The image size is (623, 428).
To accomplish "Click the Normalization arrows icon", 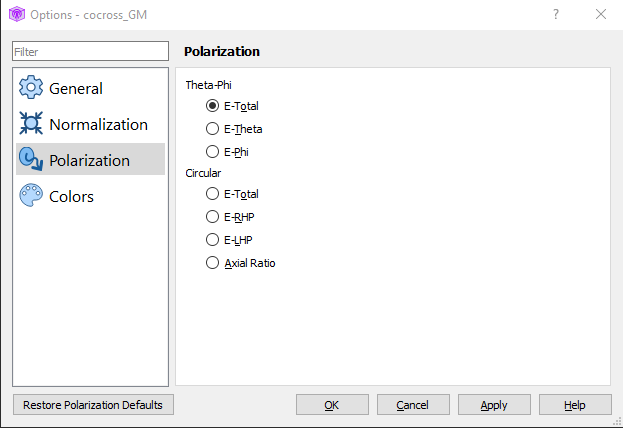I will pyautogui.click(x=31, y=123).
